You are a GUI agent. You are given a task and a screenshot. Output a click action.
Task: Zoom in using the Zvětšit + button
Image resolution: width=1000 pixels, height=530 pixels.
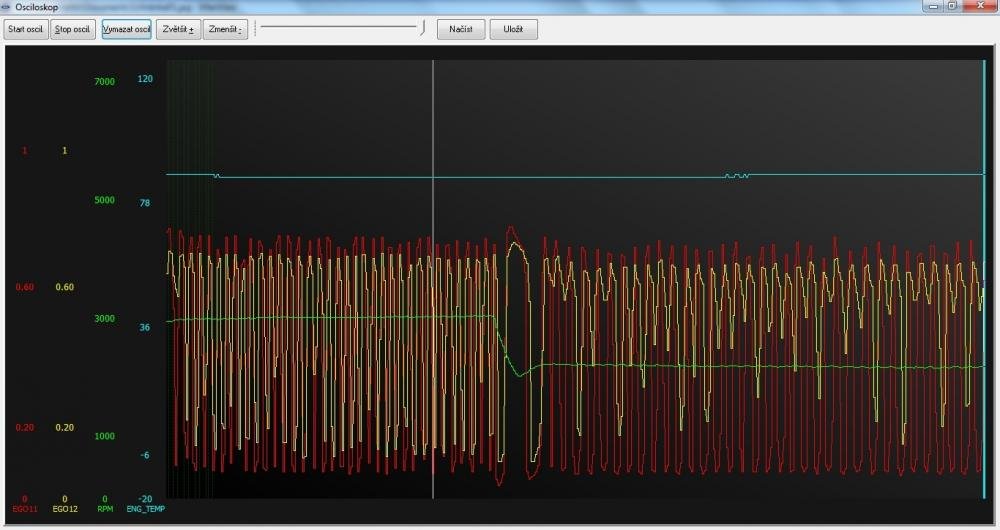click(179, 29)
